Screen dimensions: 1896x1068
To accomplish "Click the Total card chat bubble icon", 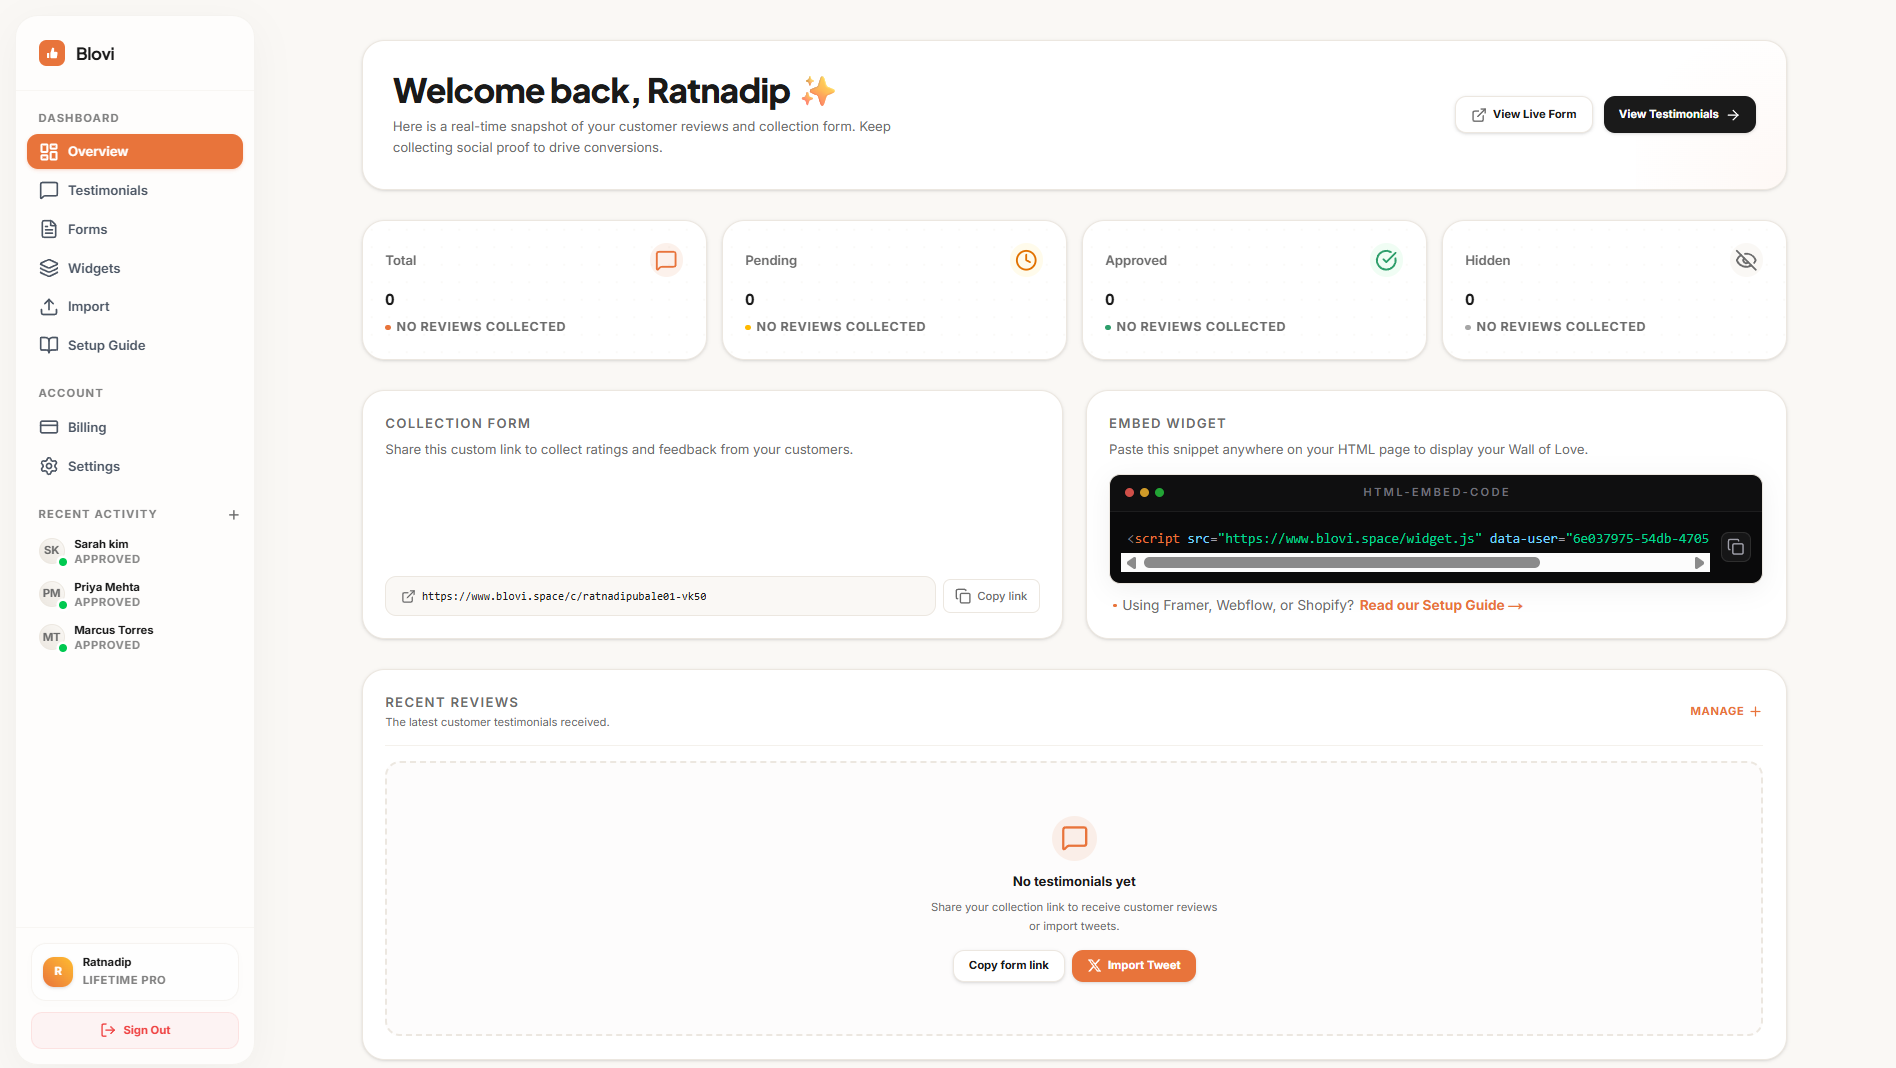I will (x=666, y=260).
